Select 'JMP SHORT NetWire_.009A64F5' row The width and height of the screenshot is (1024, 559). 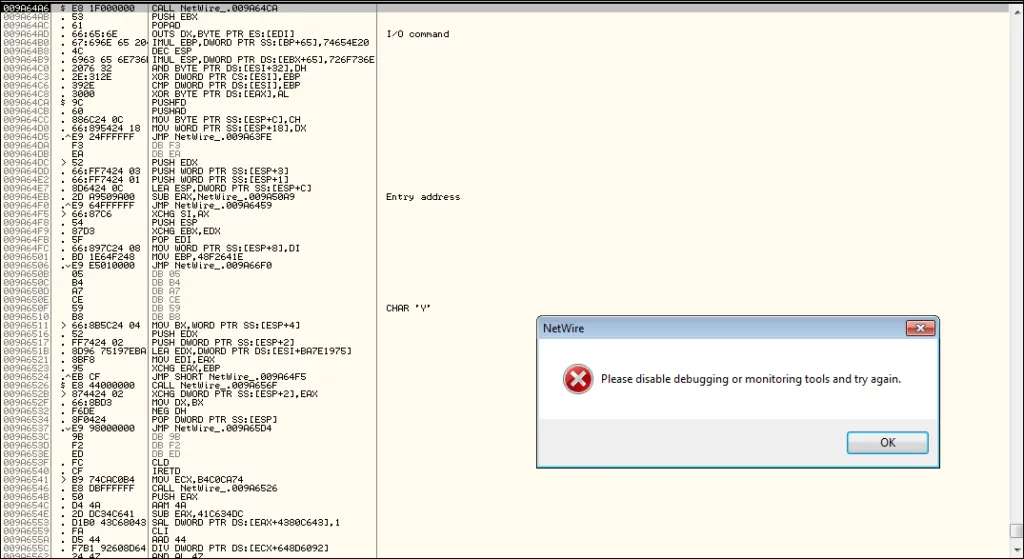(228, 377)
